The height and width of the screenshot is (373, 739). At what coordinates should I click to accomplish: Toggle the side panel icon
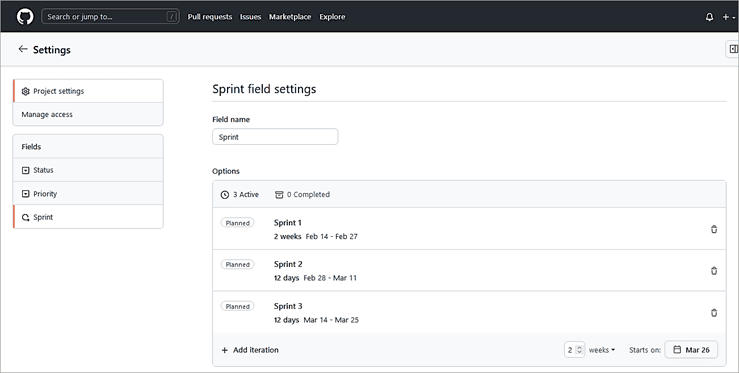733,49
